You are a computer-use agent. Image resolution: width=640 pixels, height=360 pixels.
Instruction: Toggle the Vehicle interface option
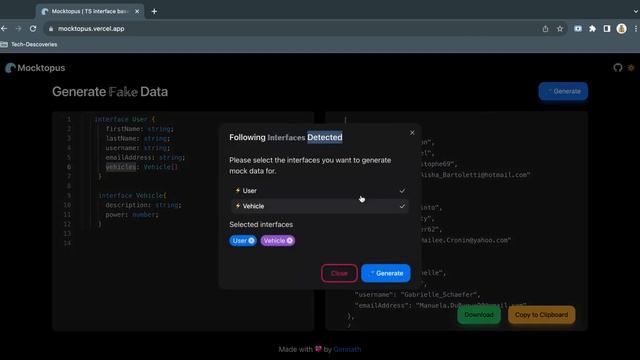(320, 206)
